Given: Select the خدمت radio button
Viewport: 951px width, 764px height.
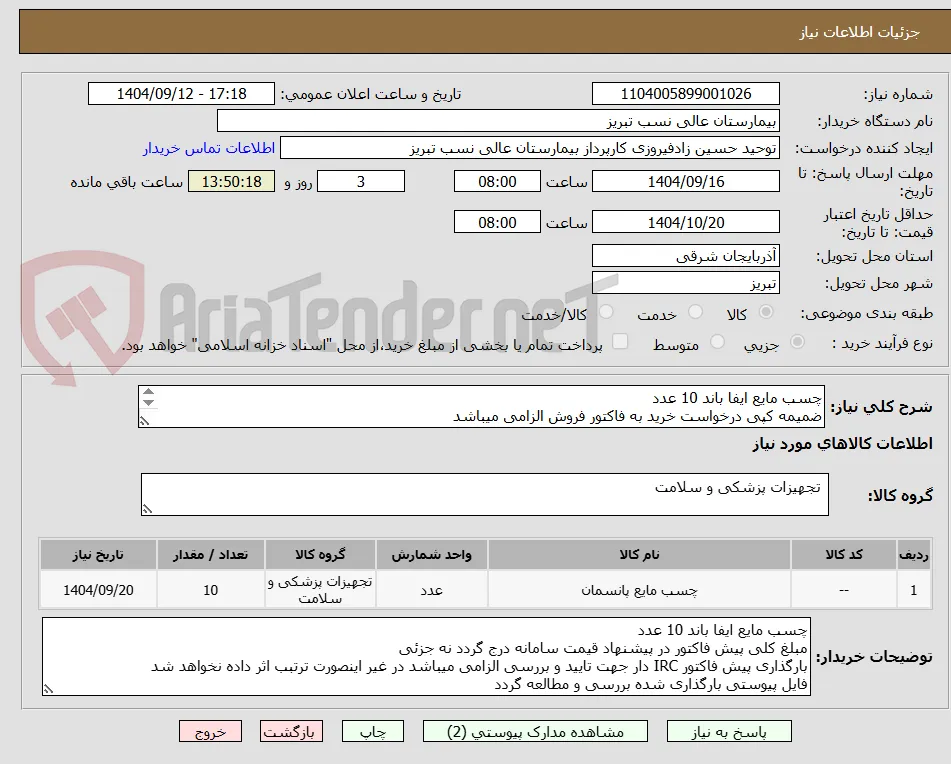Looking at the screenshot, I should (x=696, y=312).
